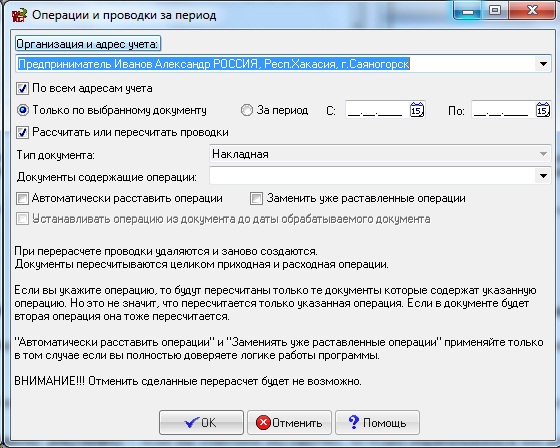This screenshot has height=448, width=560.
Task: Expand Документы содержащие операции dropdown
Action: click(543, 176)
